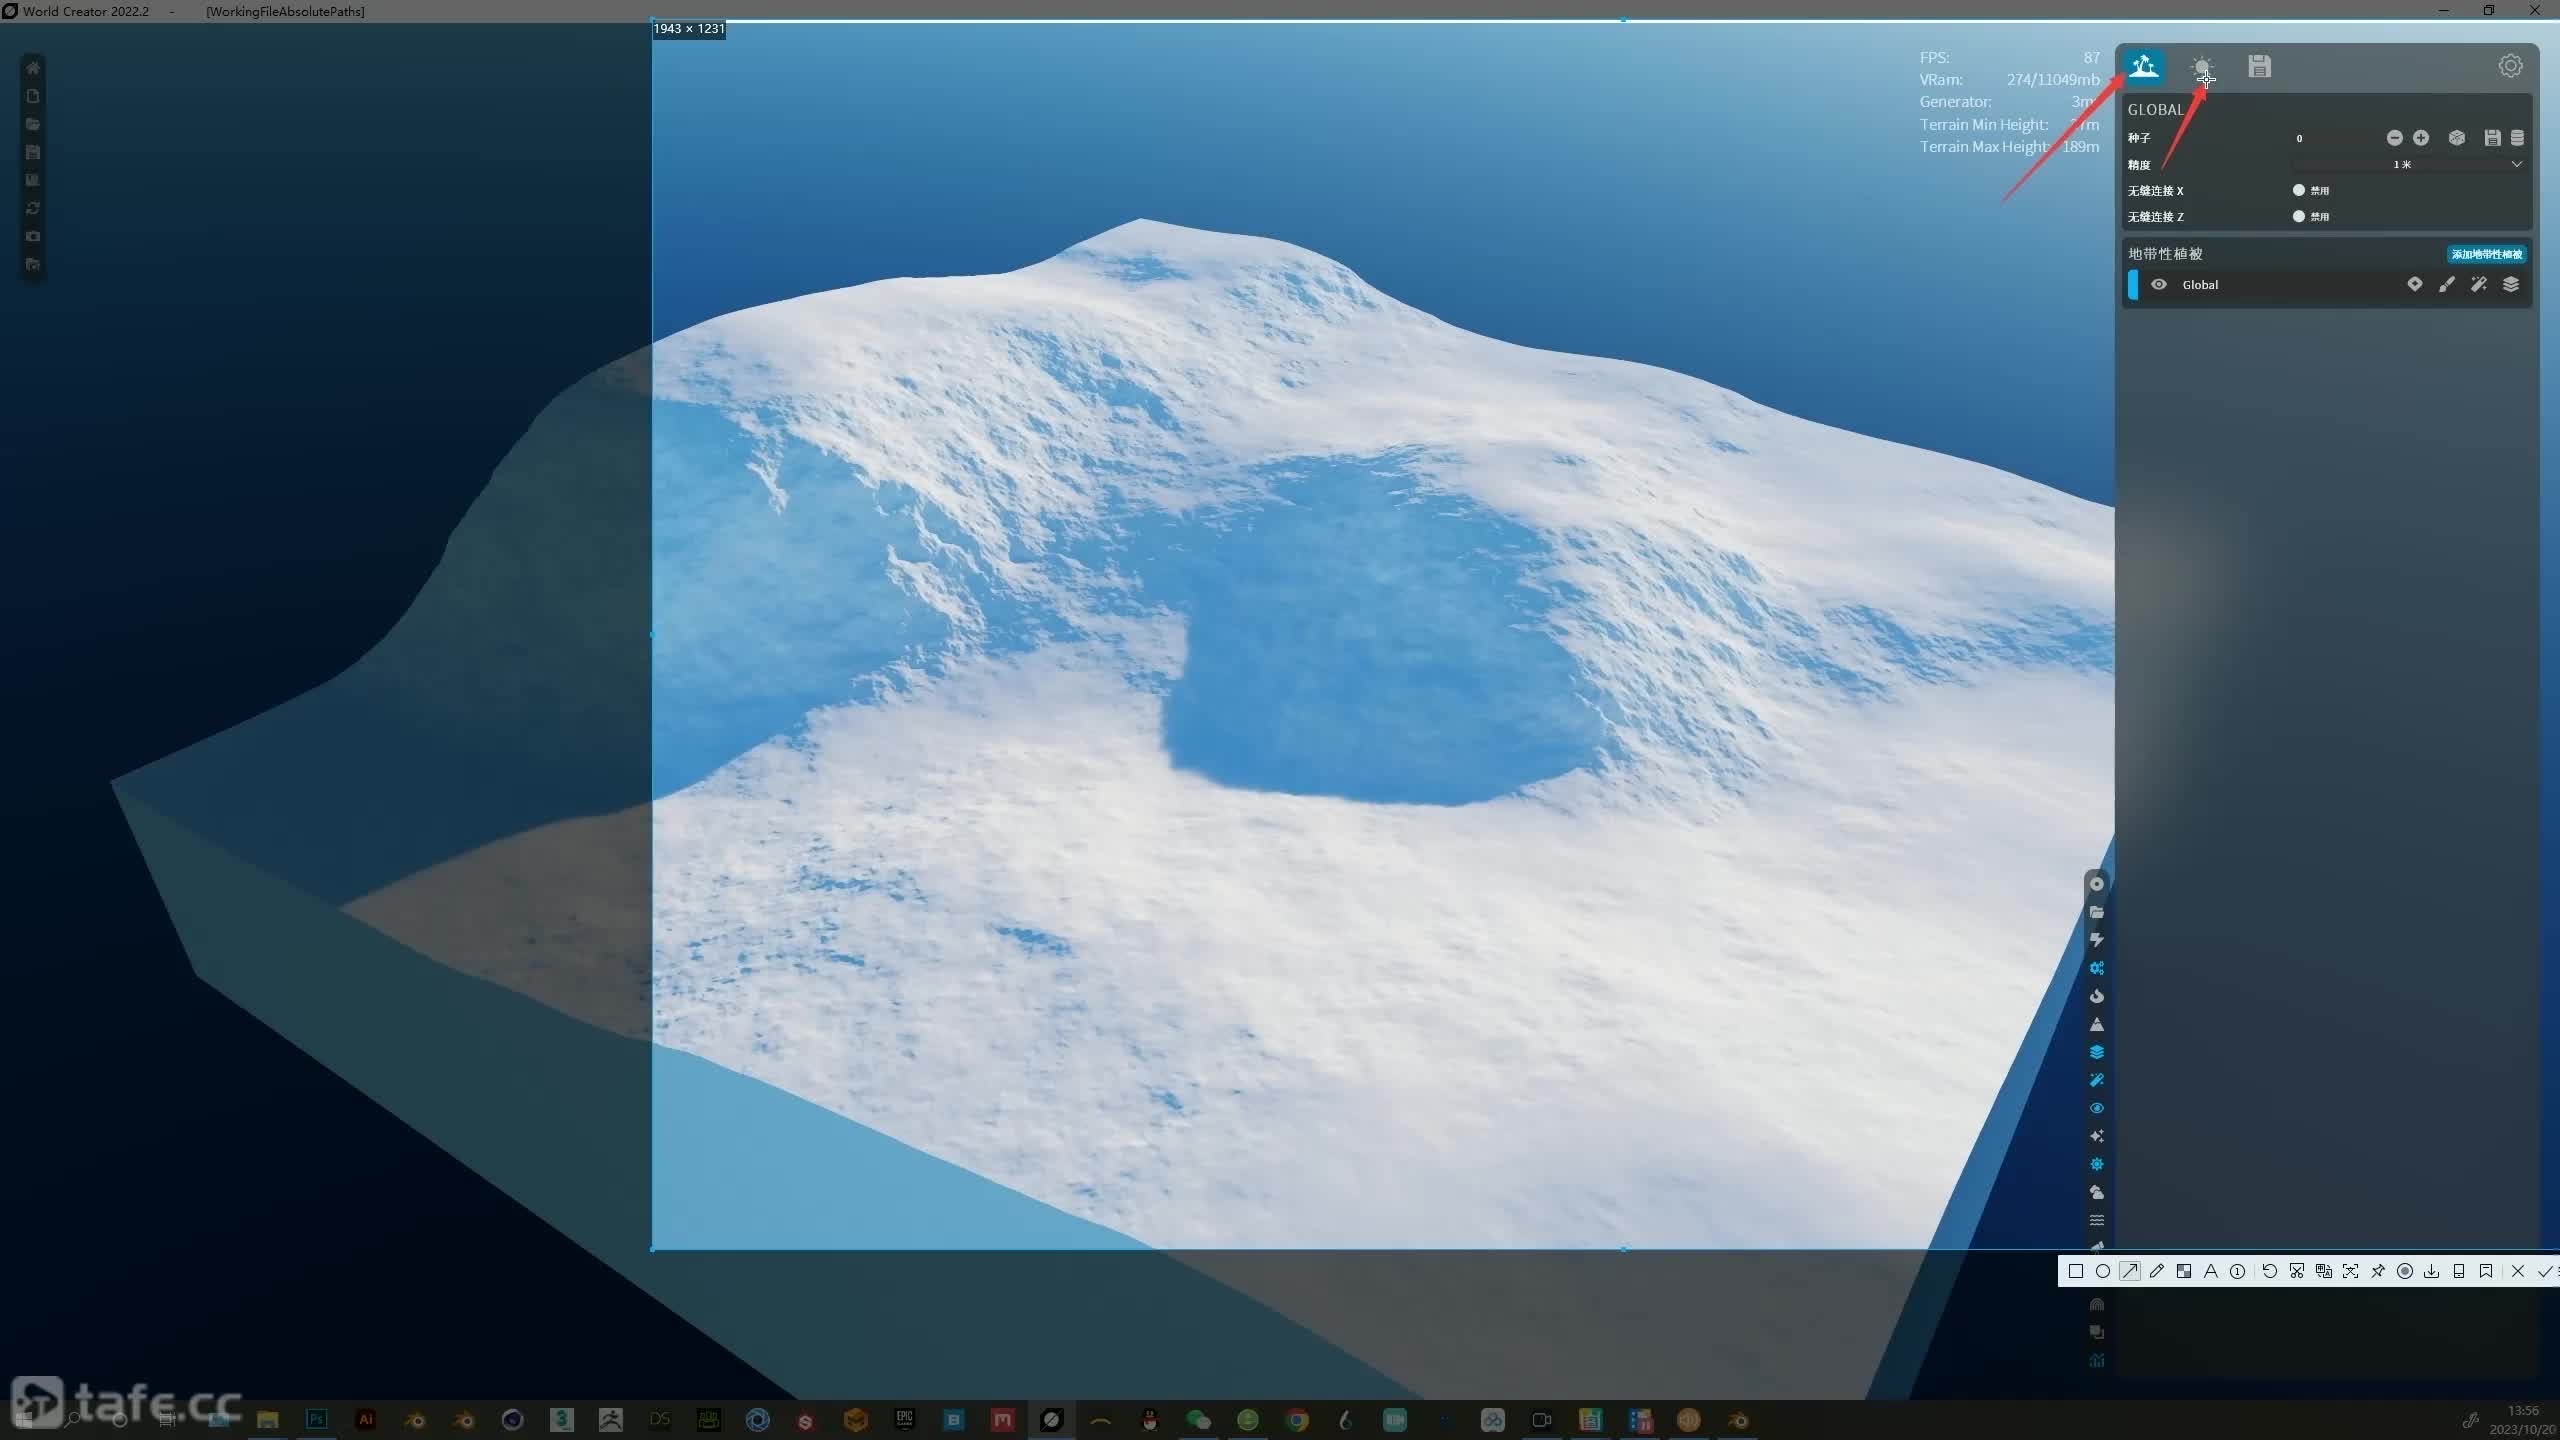Save seed preset with floppy icon

[x=2492, y=138]
